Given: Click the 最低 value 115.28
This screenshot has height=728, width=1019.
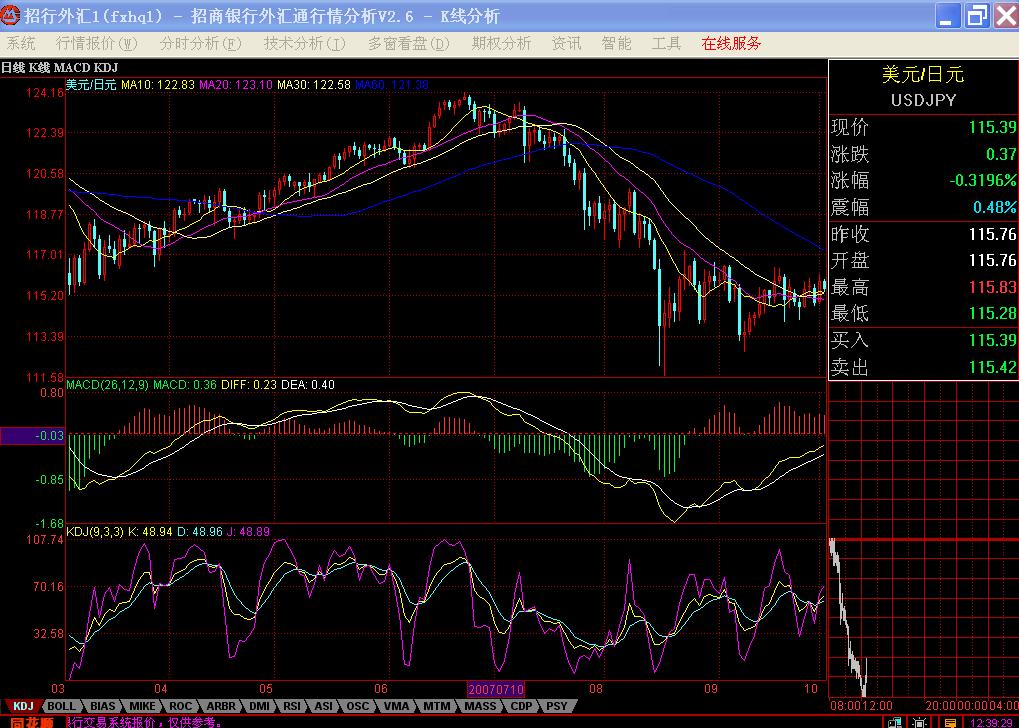Looking at the screenshot, I should click(992, 313).
